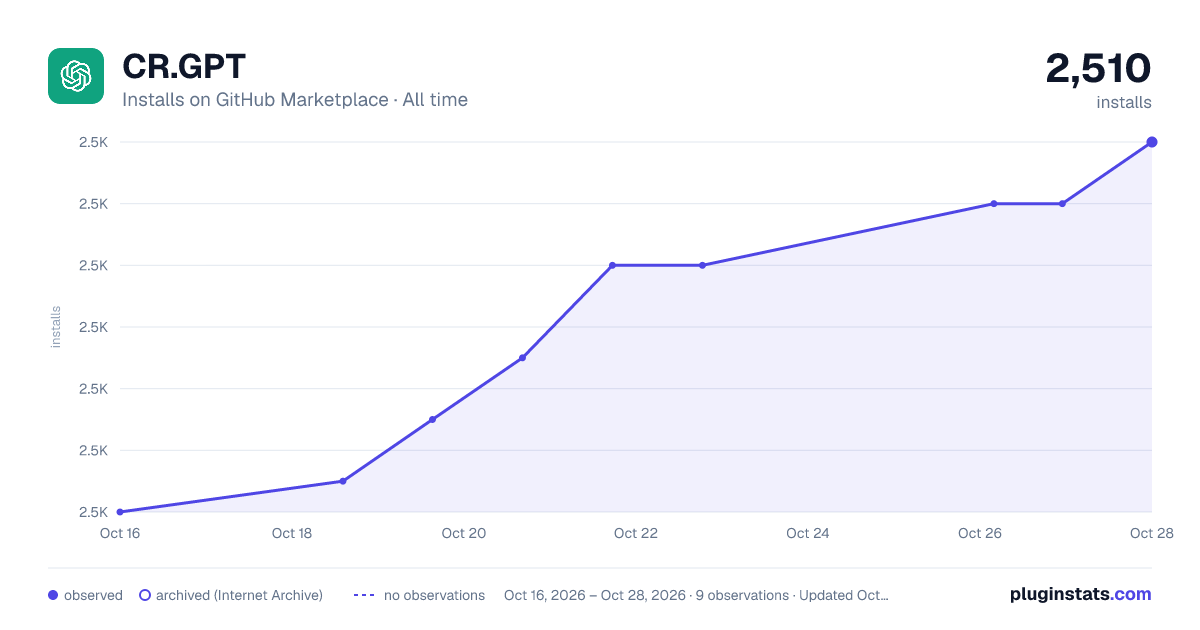Click the CR.GPT title heading
1200x630 pixels.
tap(184, 67)
